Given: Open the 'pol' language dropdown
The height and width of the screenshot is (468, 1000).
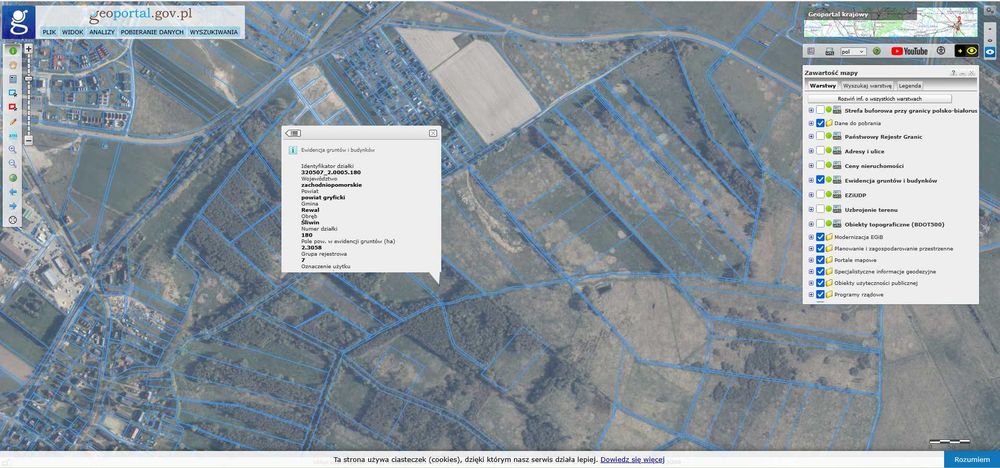Looking at the screenshot, I should tap(853, 52).
